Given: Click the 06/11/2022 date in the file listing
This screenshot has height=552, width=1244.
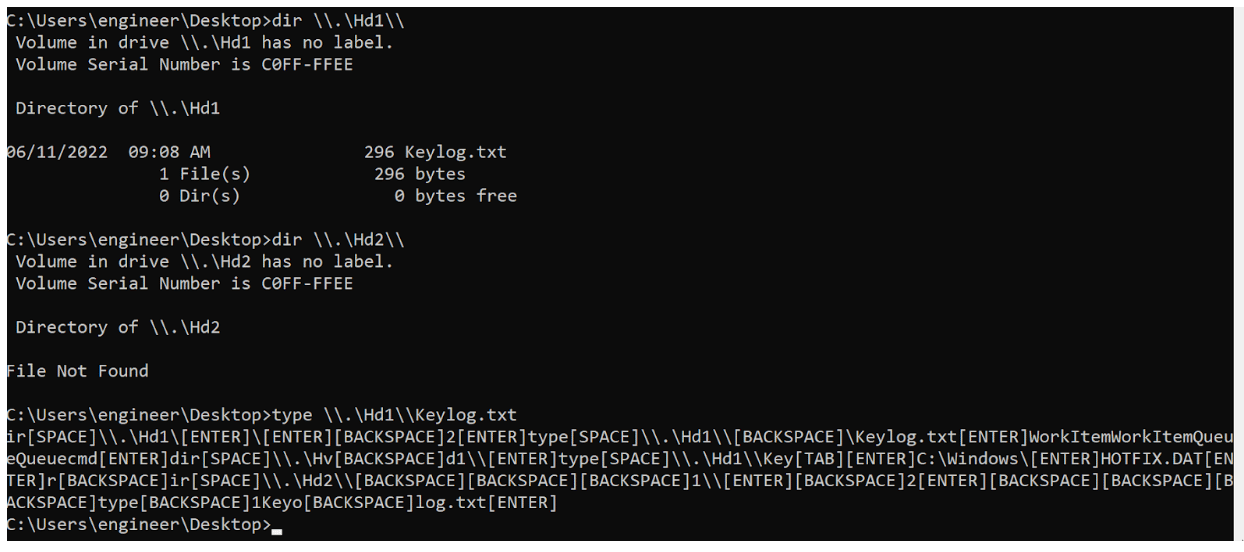Looking at the screenshot, I should tap(56, 152).
